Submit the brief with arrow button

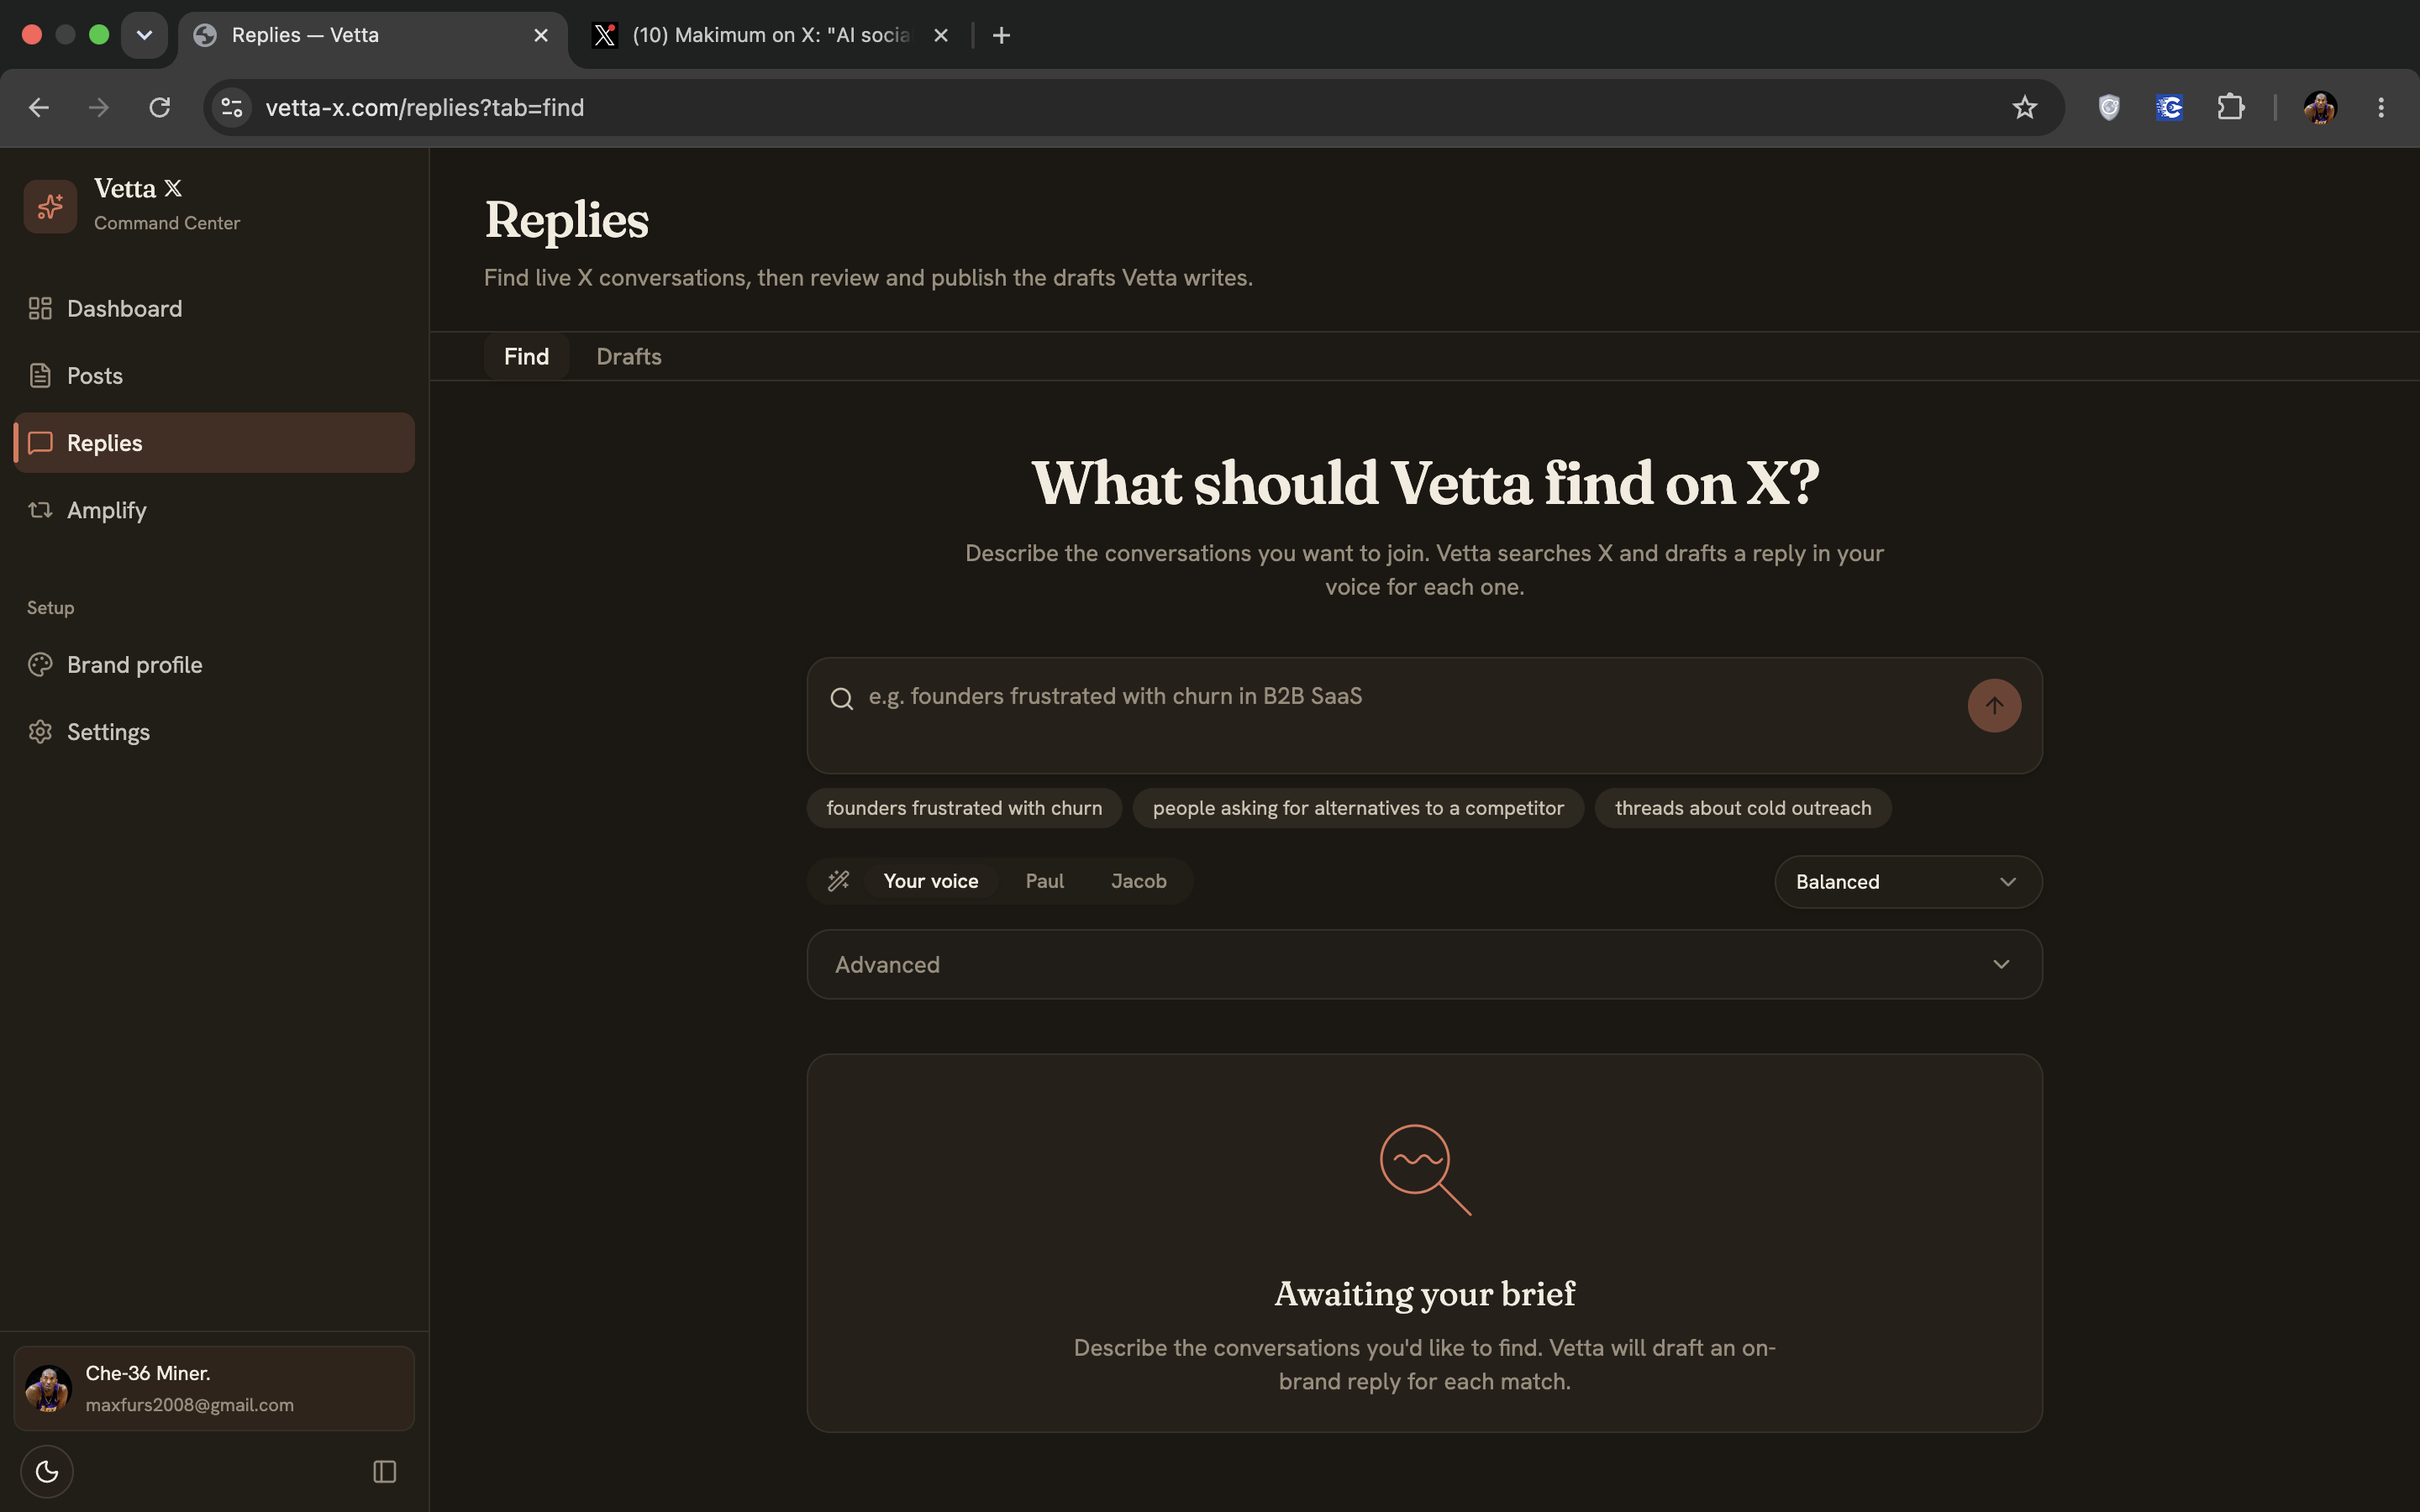[1994, 705]
